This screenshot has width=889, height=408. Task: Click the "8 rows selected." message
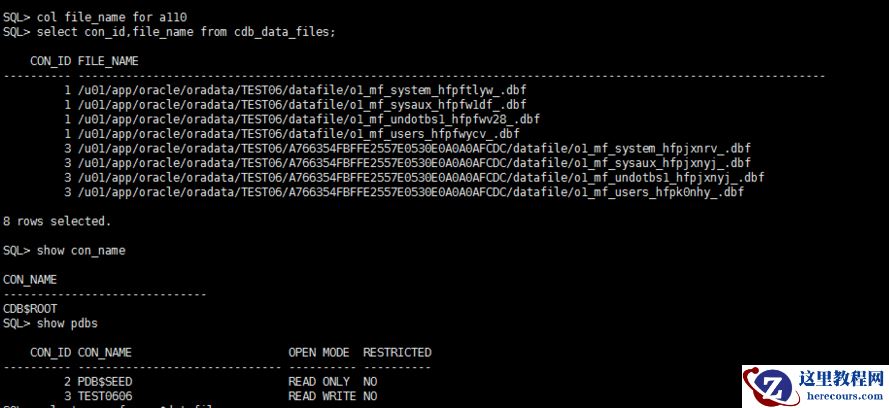(x=57, y=221)
